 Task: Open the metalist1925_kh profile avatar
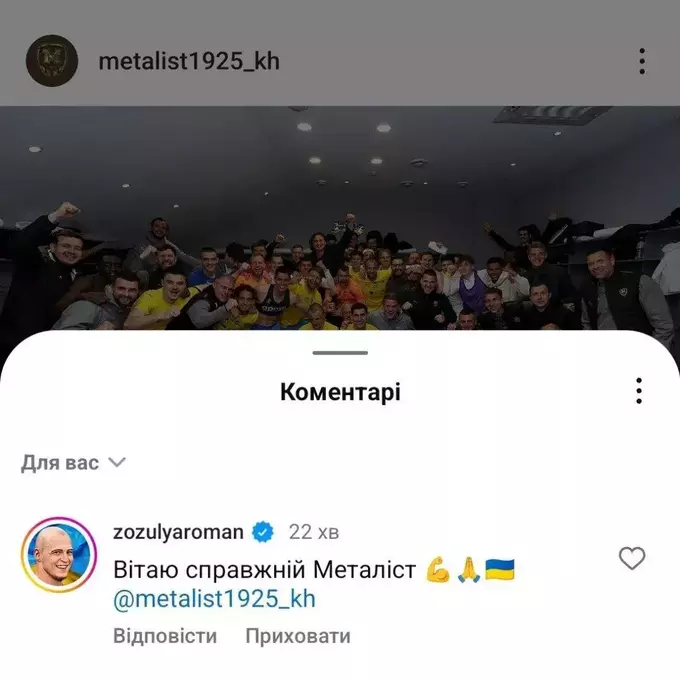point(52,61)
